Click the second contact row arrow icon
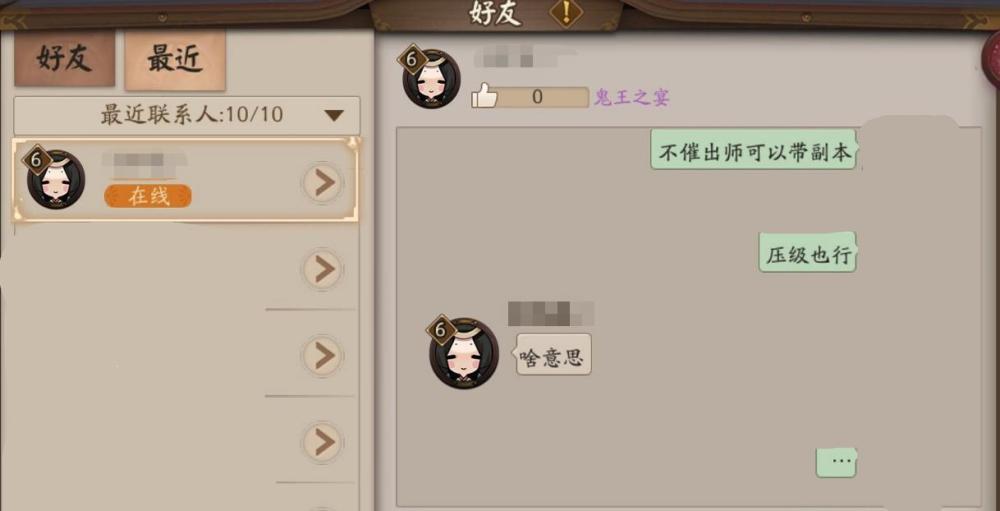Viewport: 1000px width, 511px height. click(323, 269)
